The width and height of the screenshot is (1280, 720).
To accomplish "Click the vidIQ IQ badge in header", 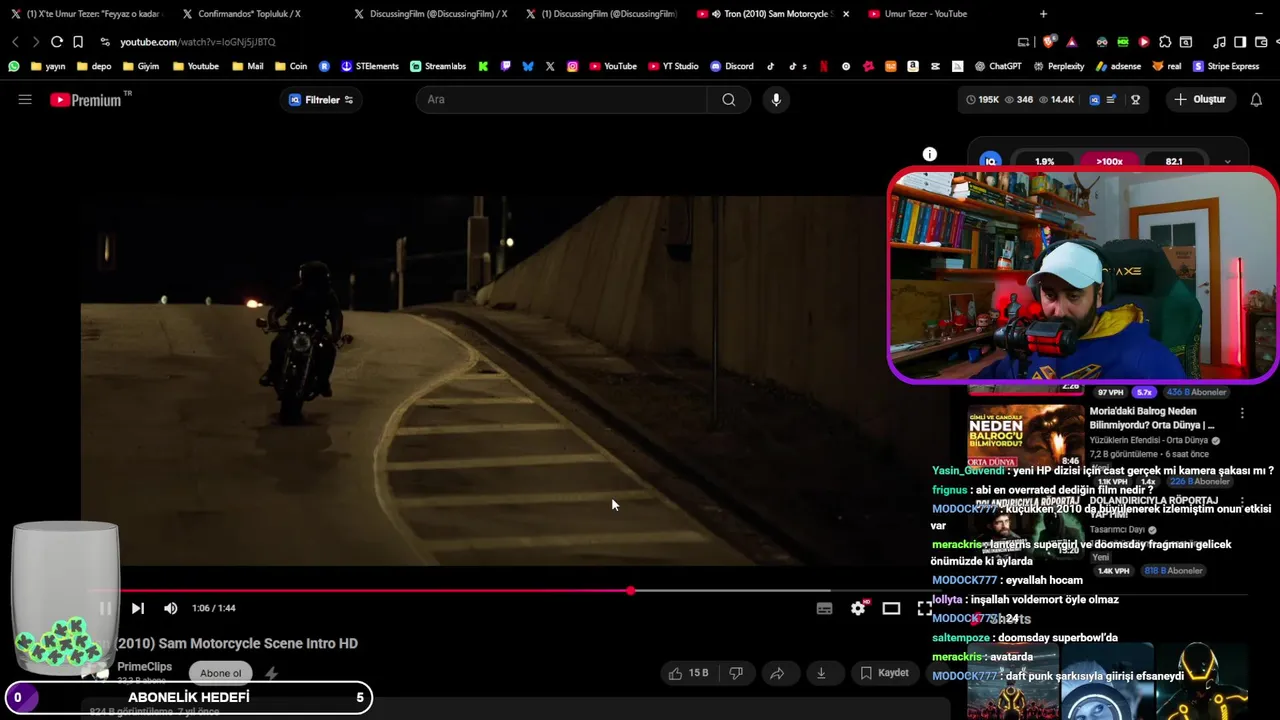I will pos(1095,100).
